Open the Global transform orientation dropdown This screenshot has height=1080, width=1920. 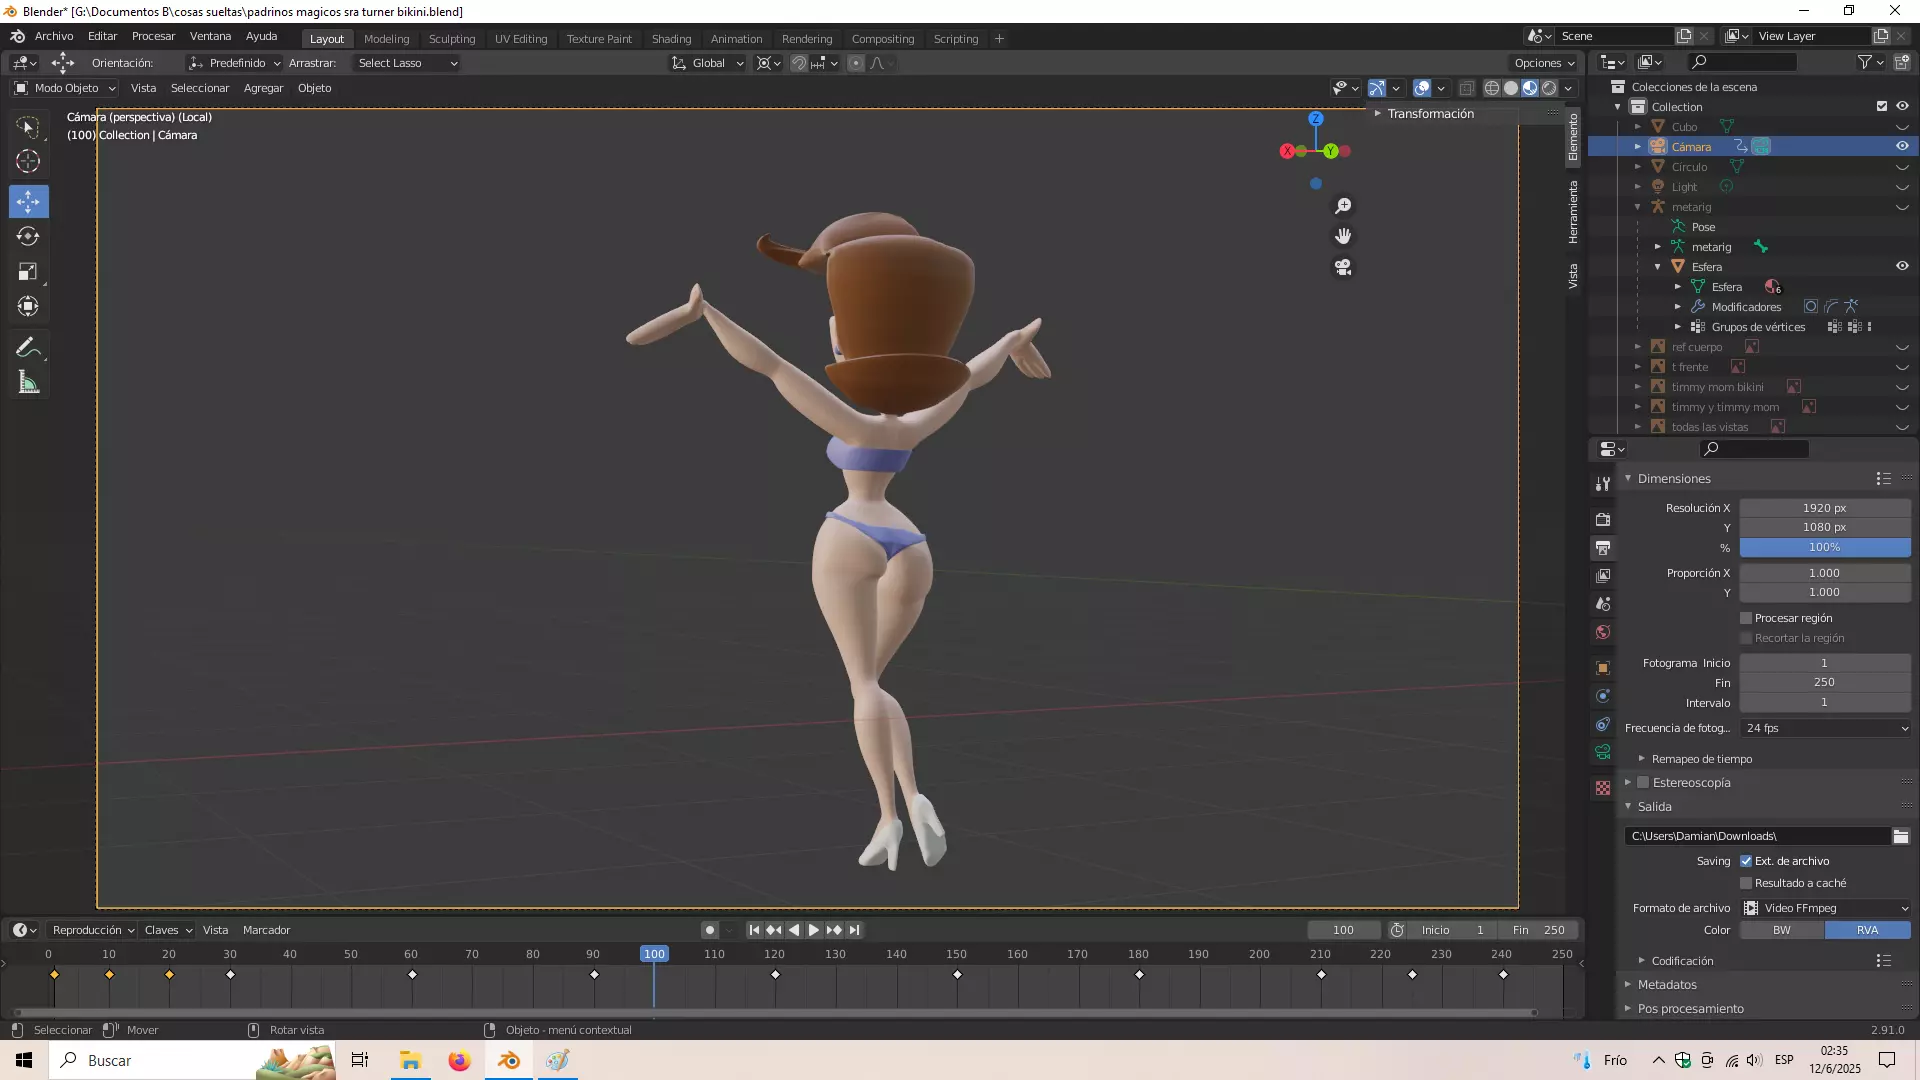[x=708, y=63]
